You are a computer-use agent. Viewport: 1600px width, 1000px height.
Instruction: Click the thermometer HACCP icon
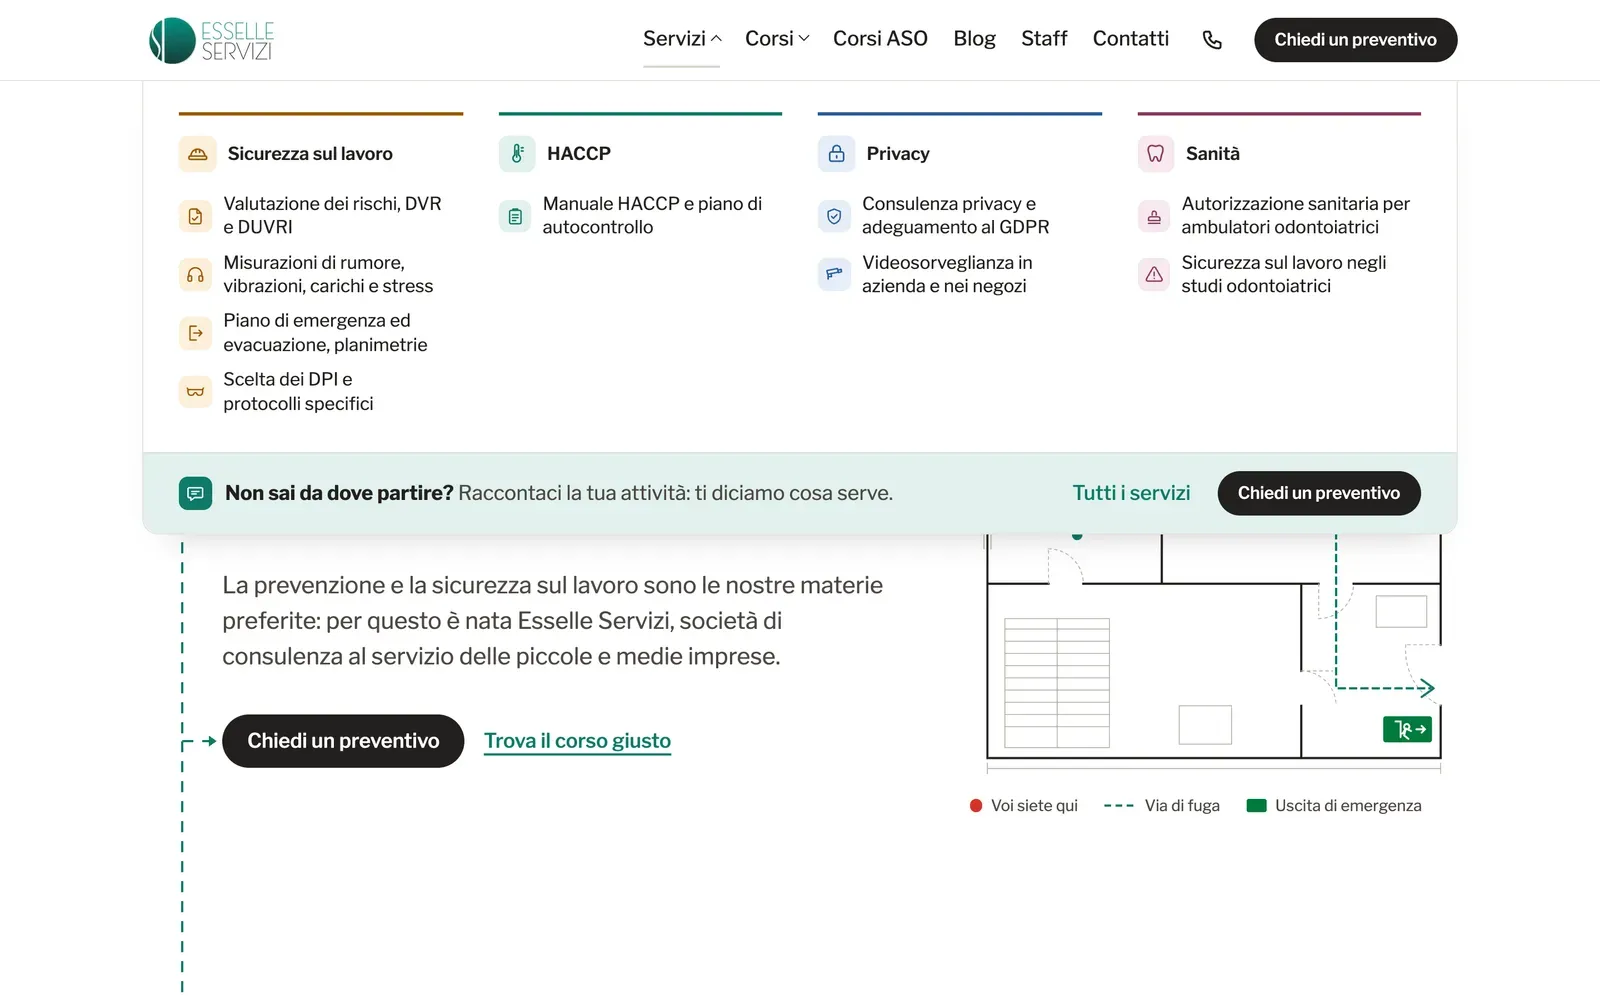click(x=517, y=154)
